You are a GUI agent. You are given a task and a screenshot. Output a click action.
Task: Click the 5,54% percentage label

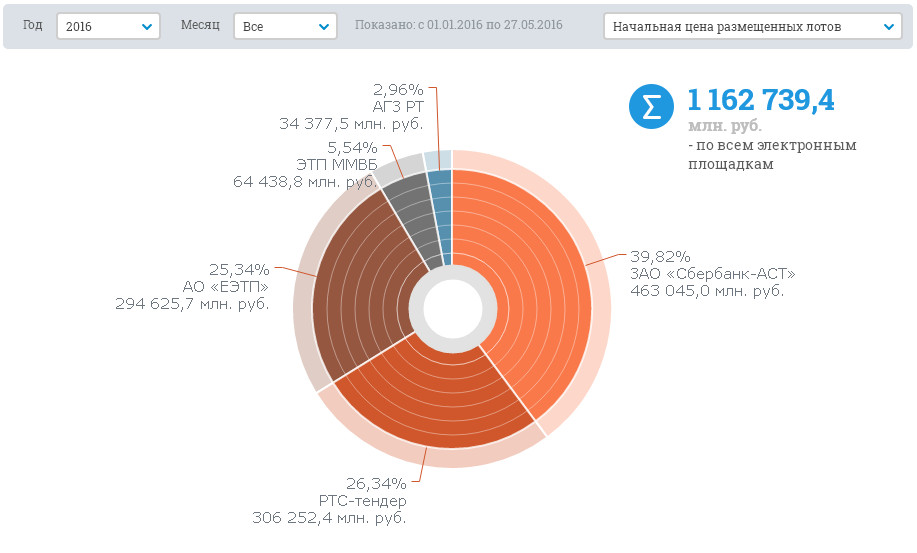pyautogui.click(x=352, y=147)
